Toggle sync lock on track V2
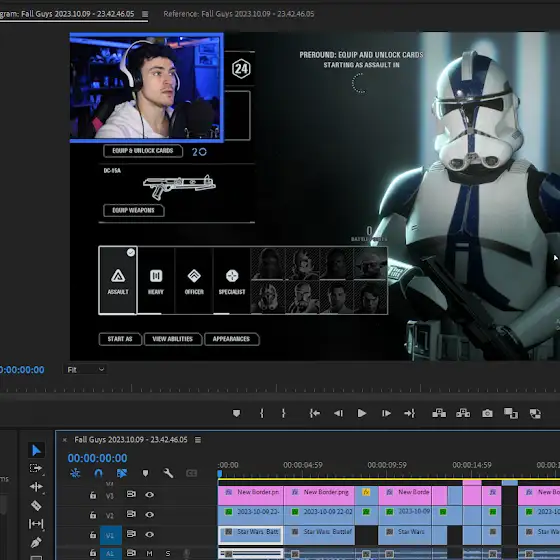Viewport: 560px width, 560px height. coord(131,514)
